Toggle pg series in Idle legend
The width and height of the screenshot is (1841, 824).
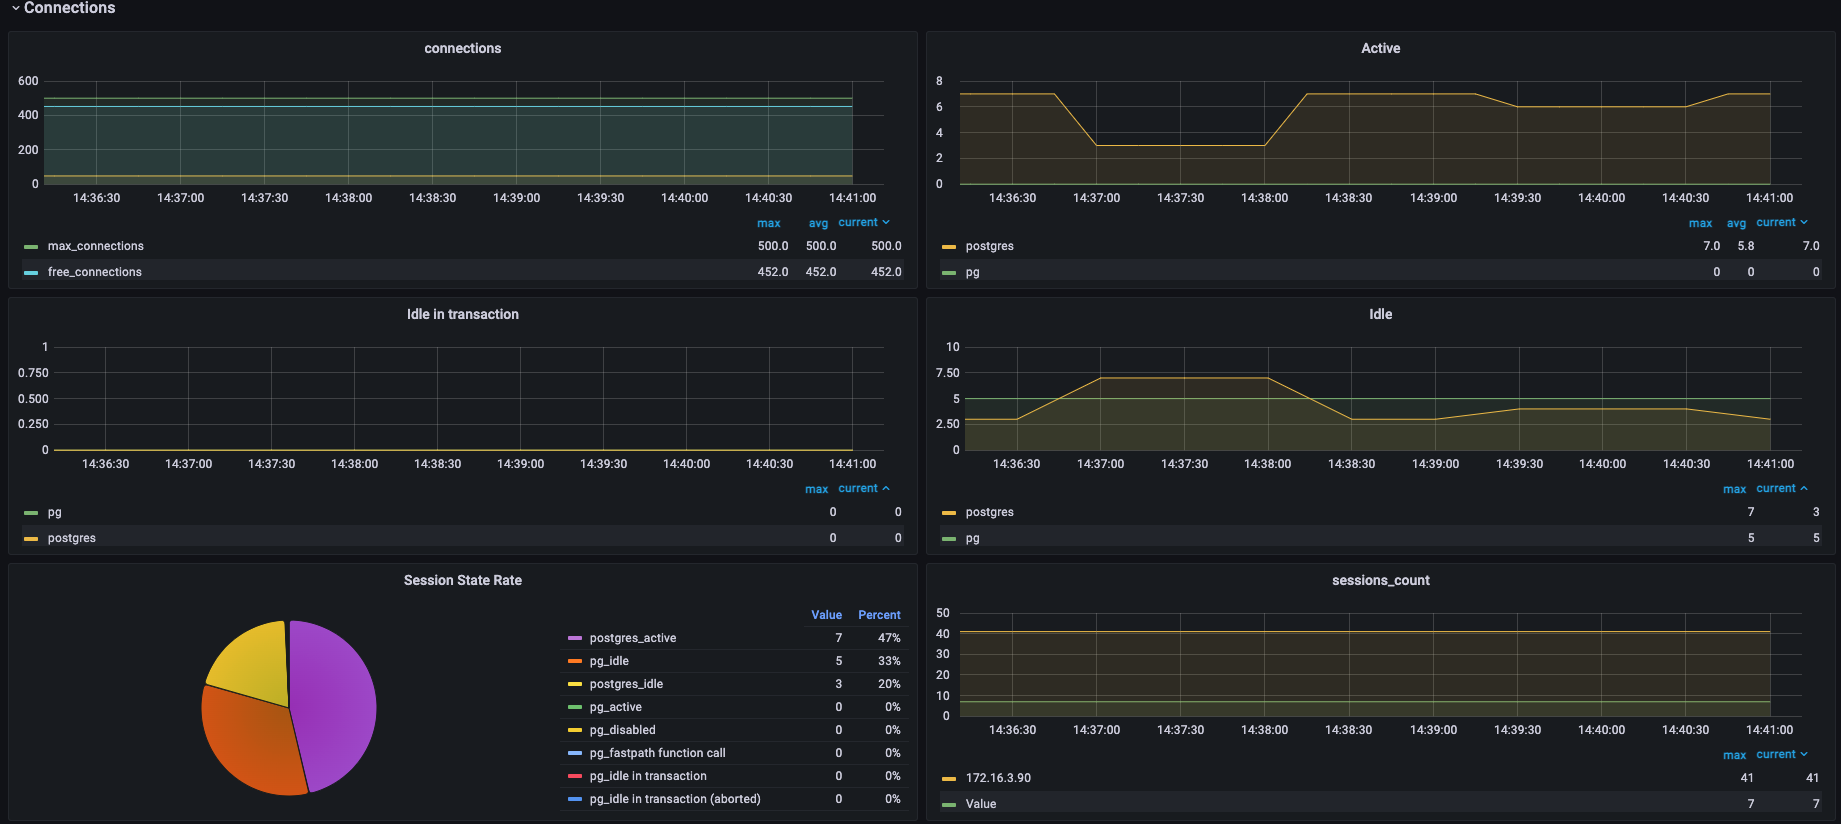point(972,538)
